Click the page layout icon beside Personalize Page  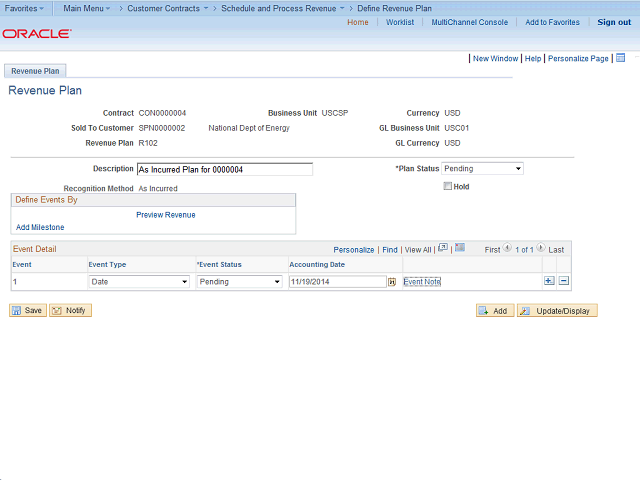pos(620,58)
